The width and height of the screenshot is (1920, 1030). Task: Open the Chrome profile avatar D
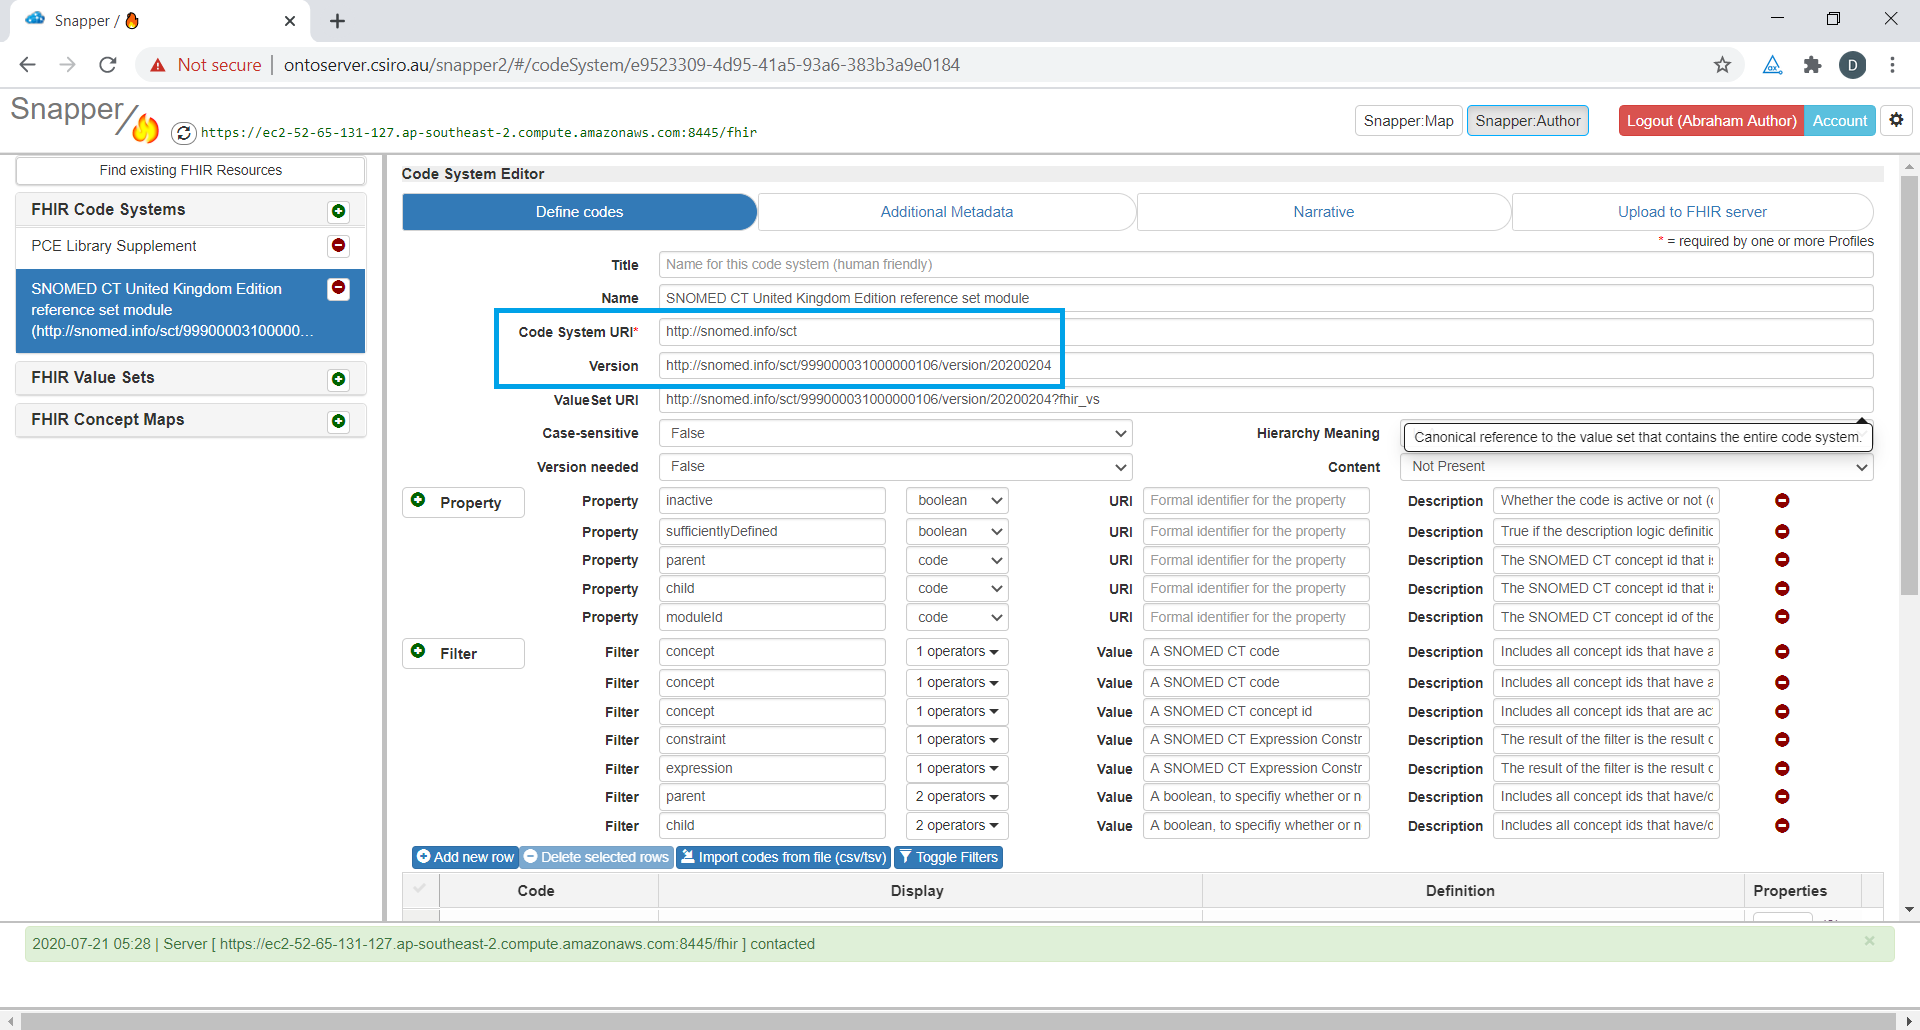[1852, 65]
